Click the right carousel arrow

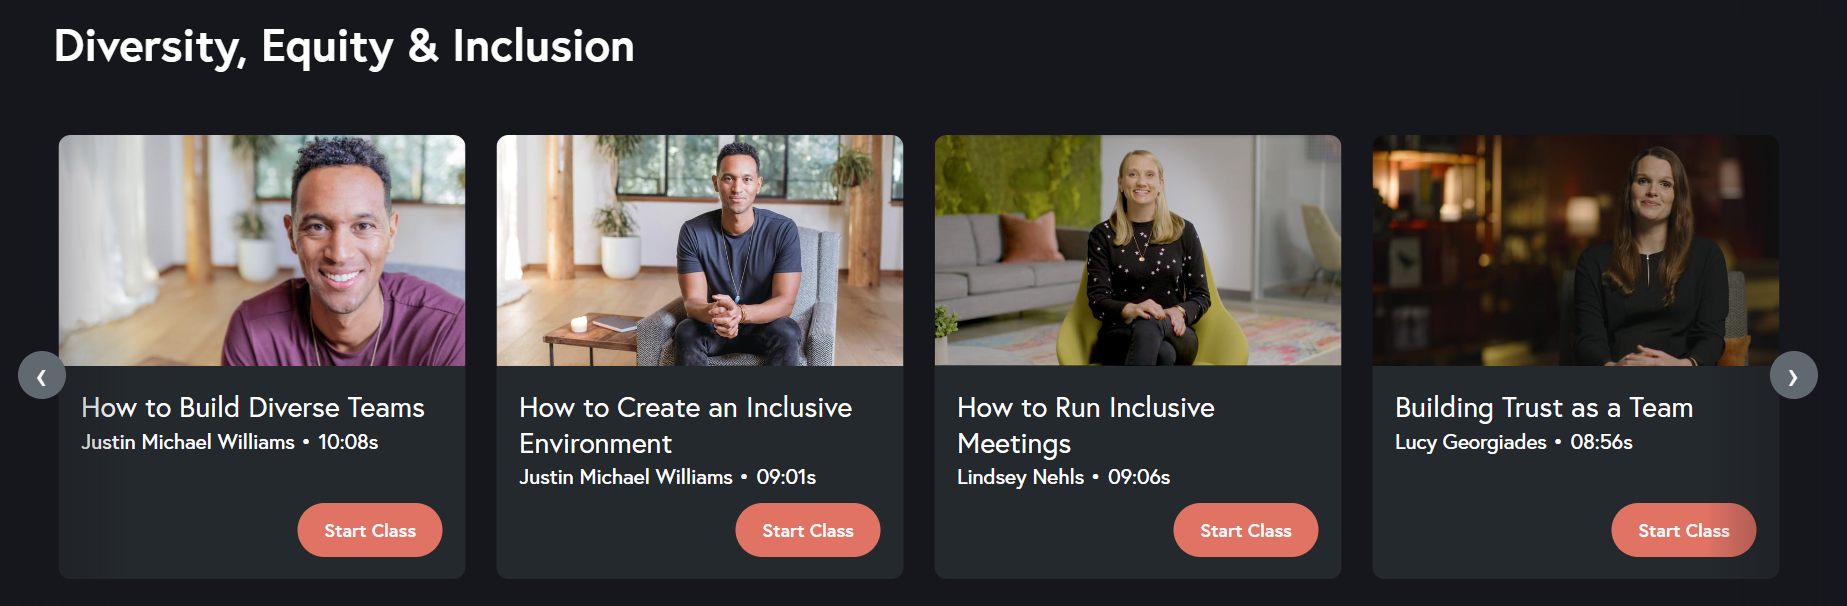tap(1795, 375)
